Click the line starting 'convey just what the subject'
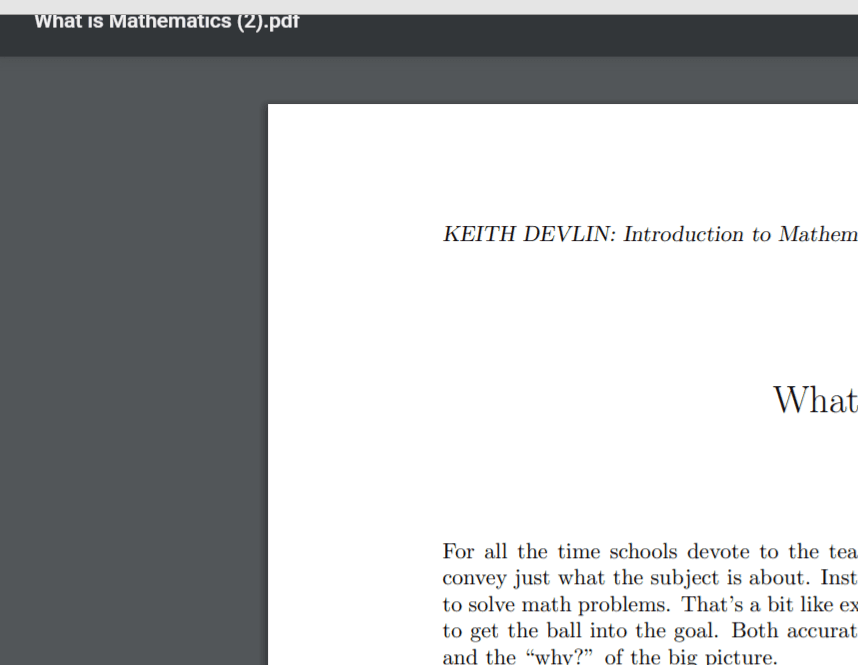Screen dimensions: 858x665 (650, 578)
